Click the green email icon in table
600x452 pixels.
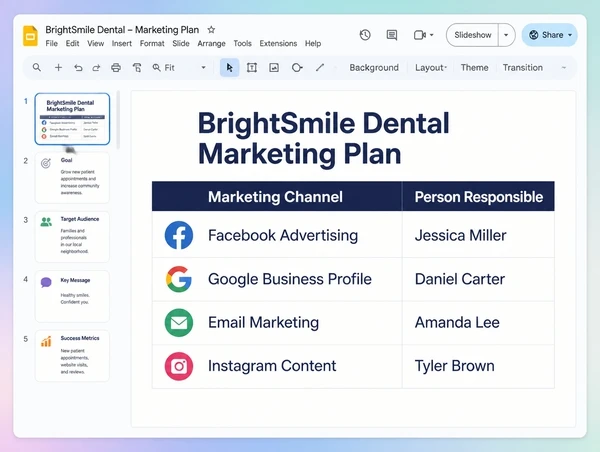(179, 323)
